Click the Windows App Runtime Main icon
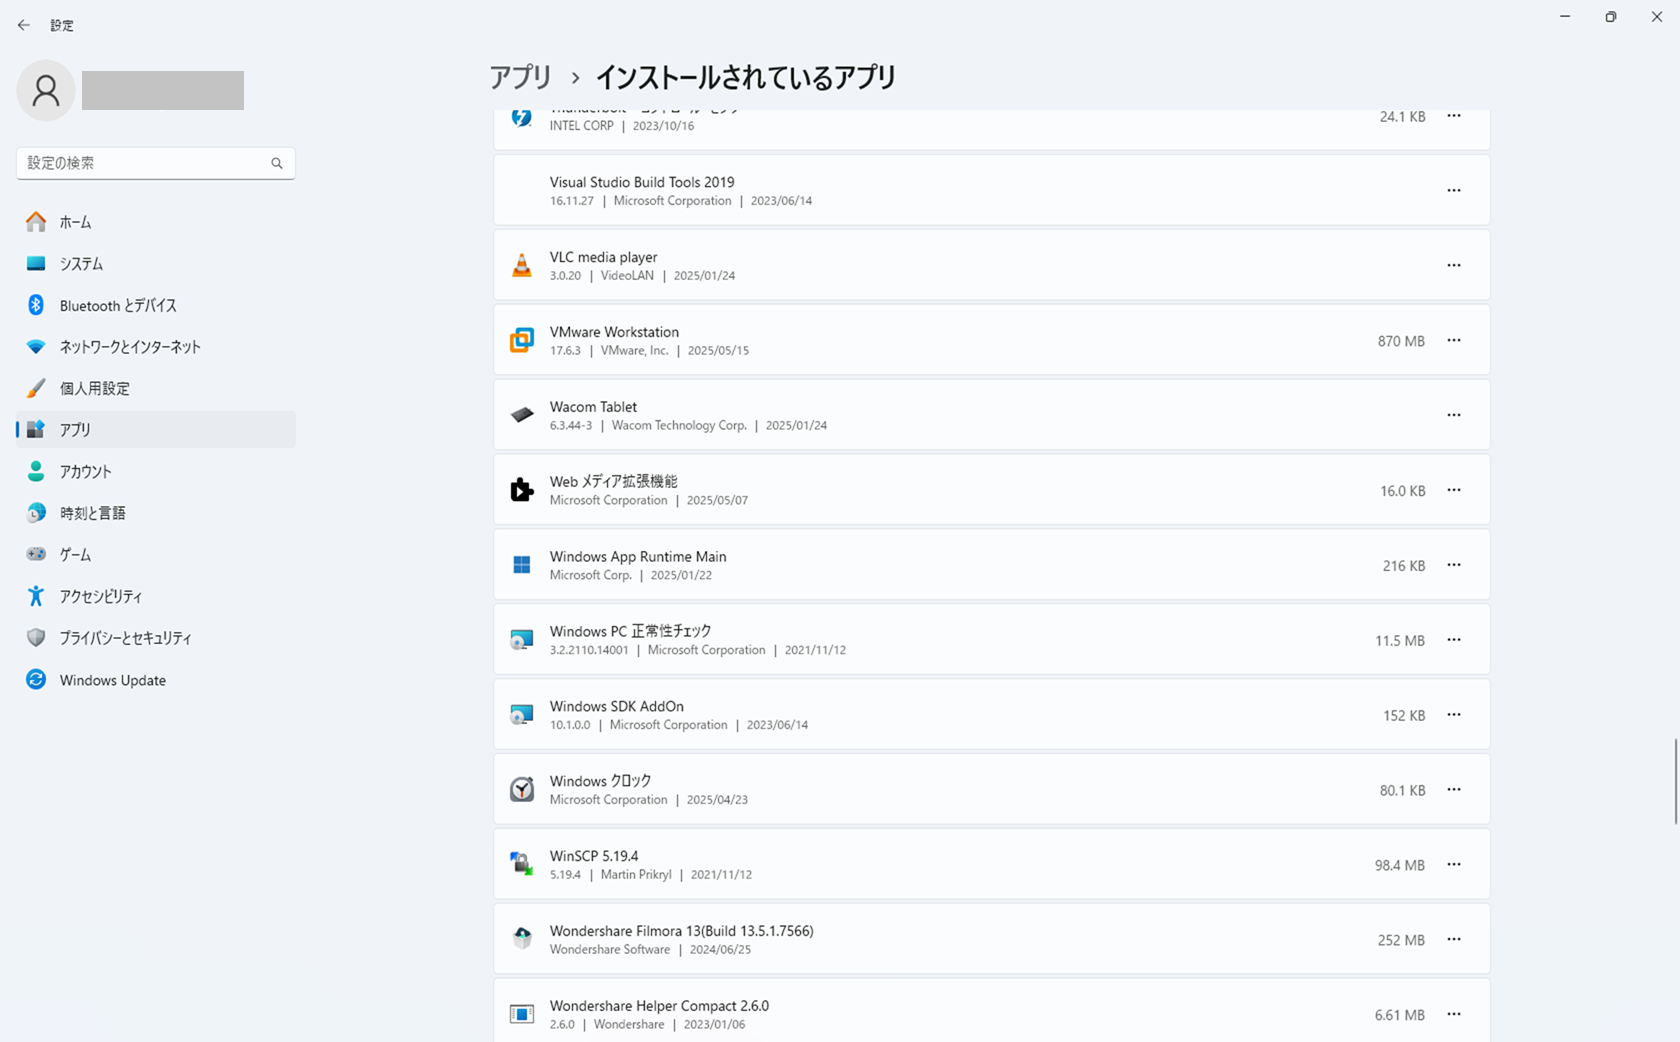Viewport: 1680px width, 1042px height. [522, 565]
